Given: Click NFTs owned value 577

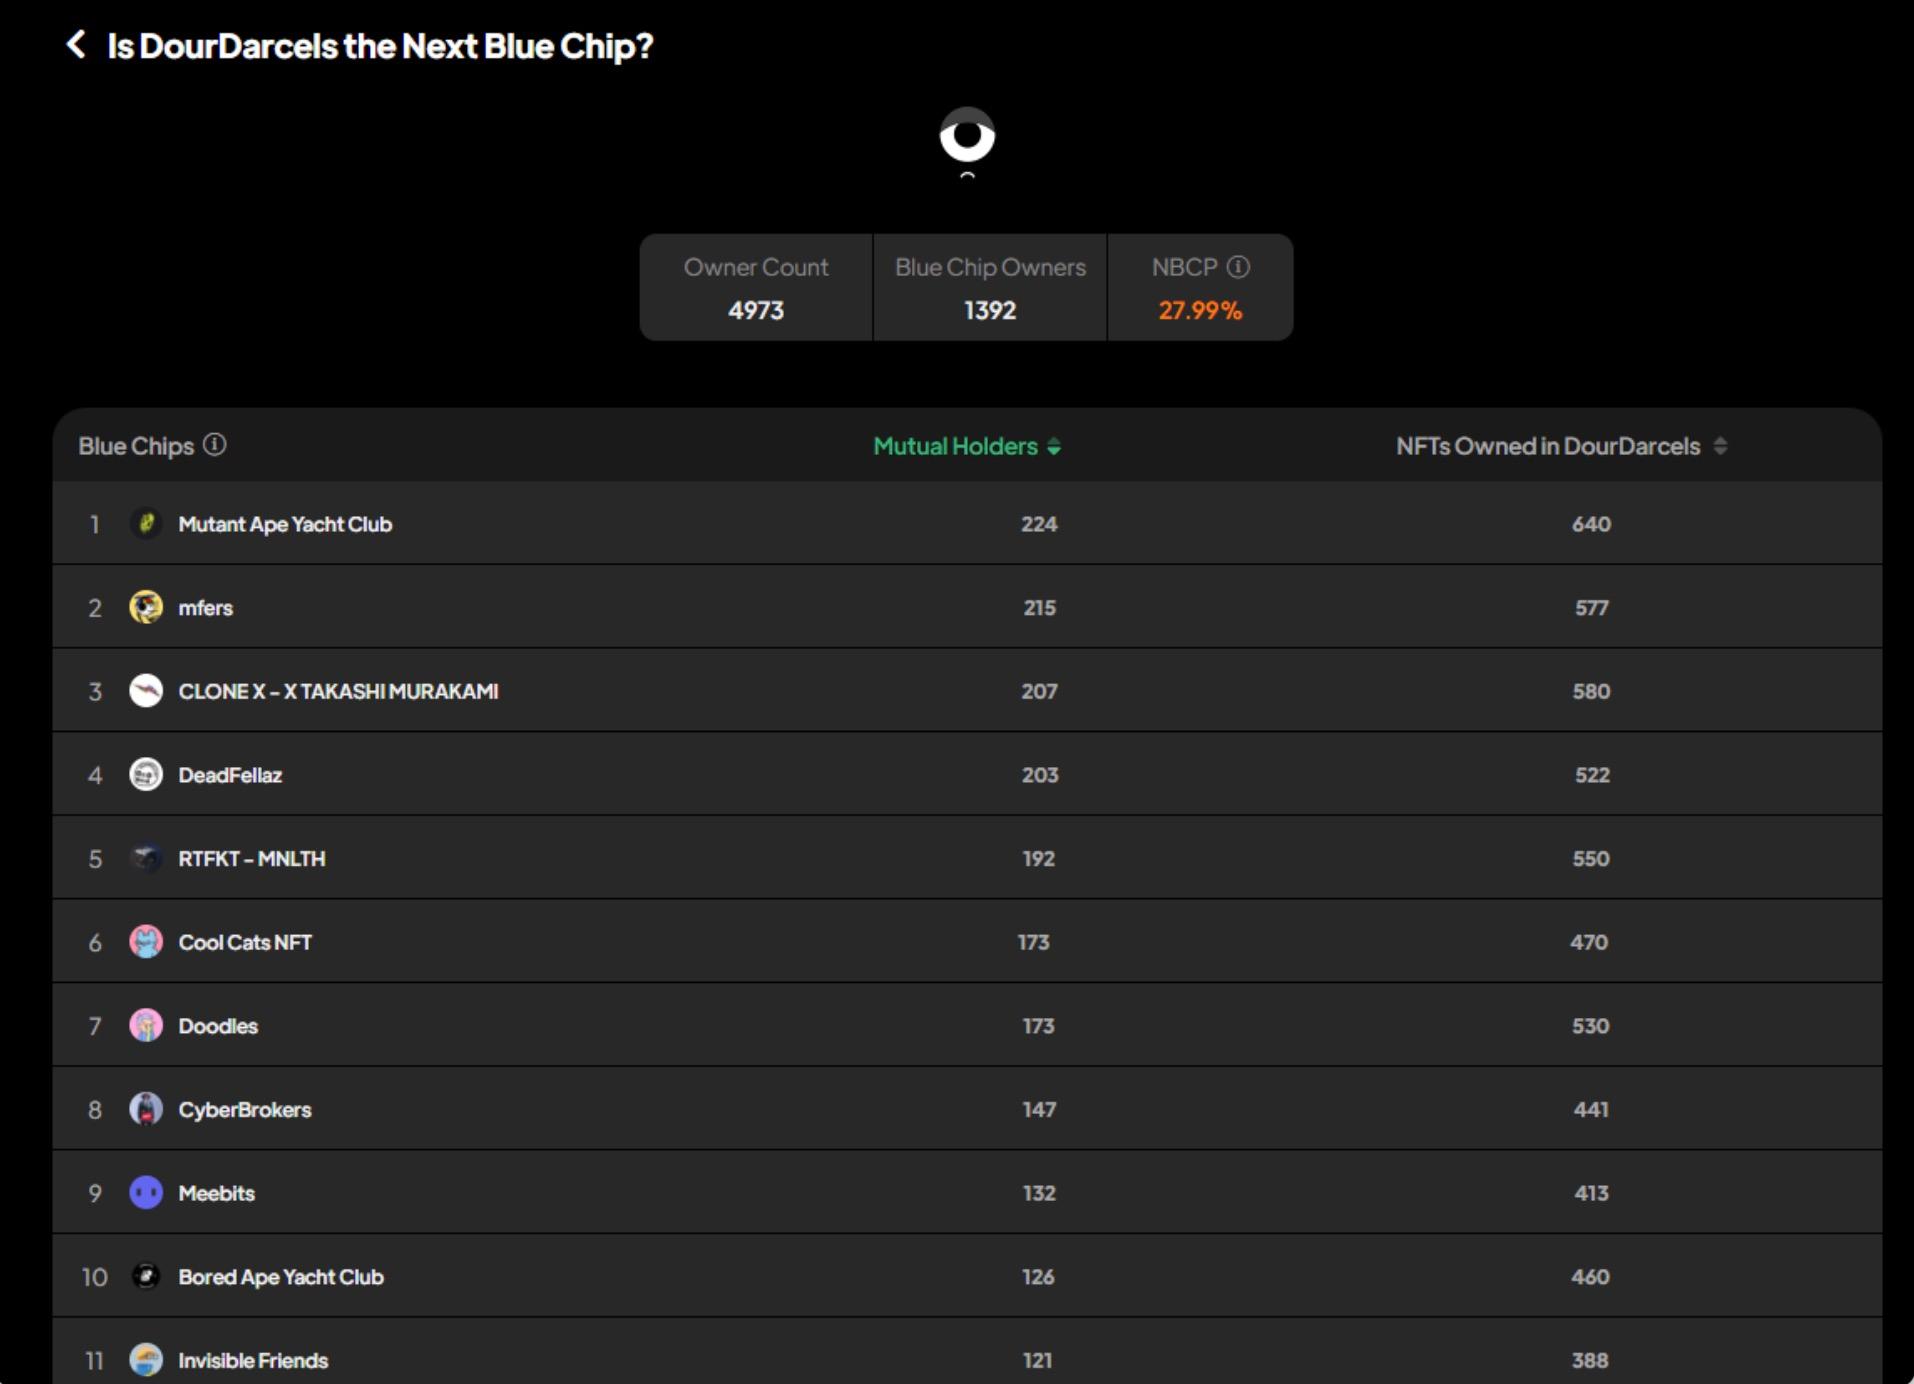Looking at the screenshot, I should [x=1592, y=608].
